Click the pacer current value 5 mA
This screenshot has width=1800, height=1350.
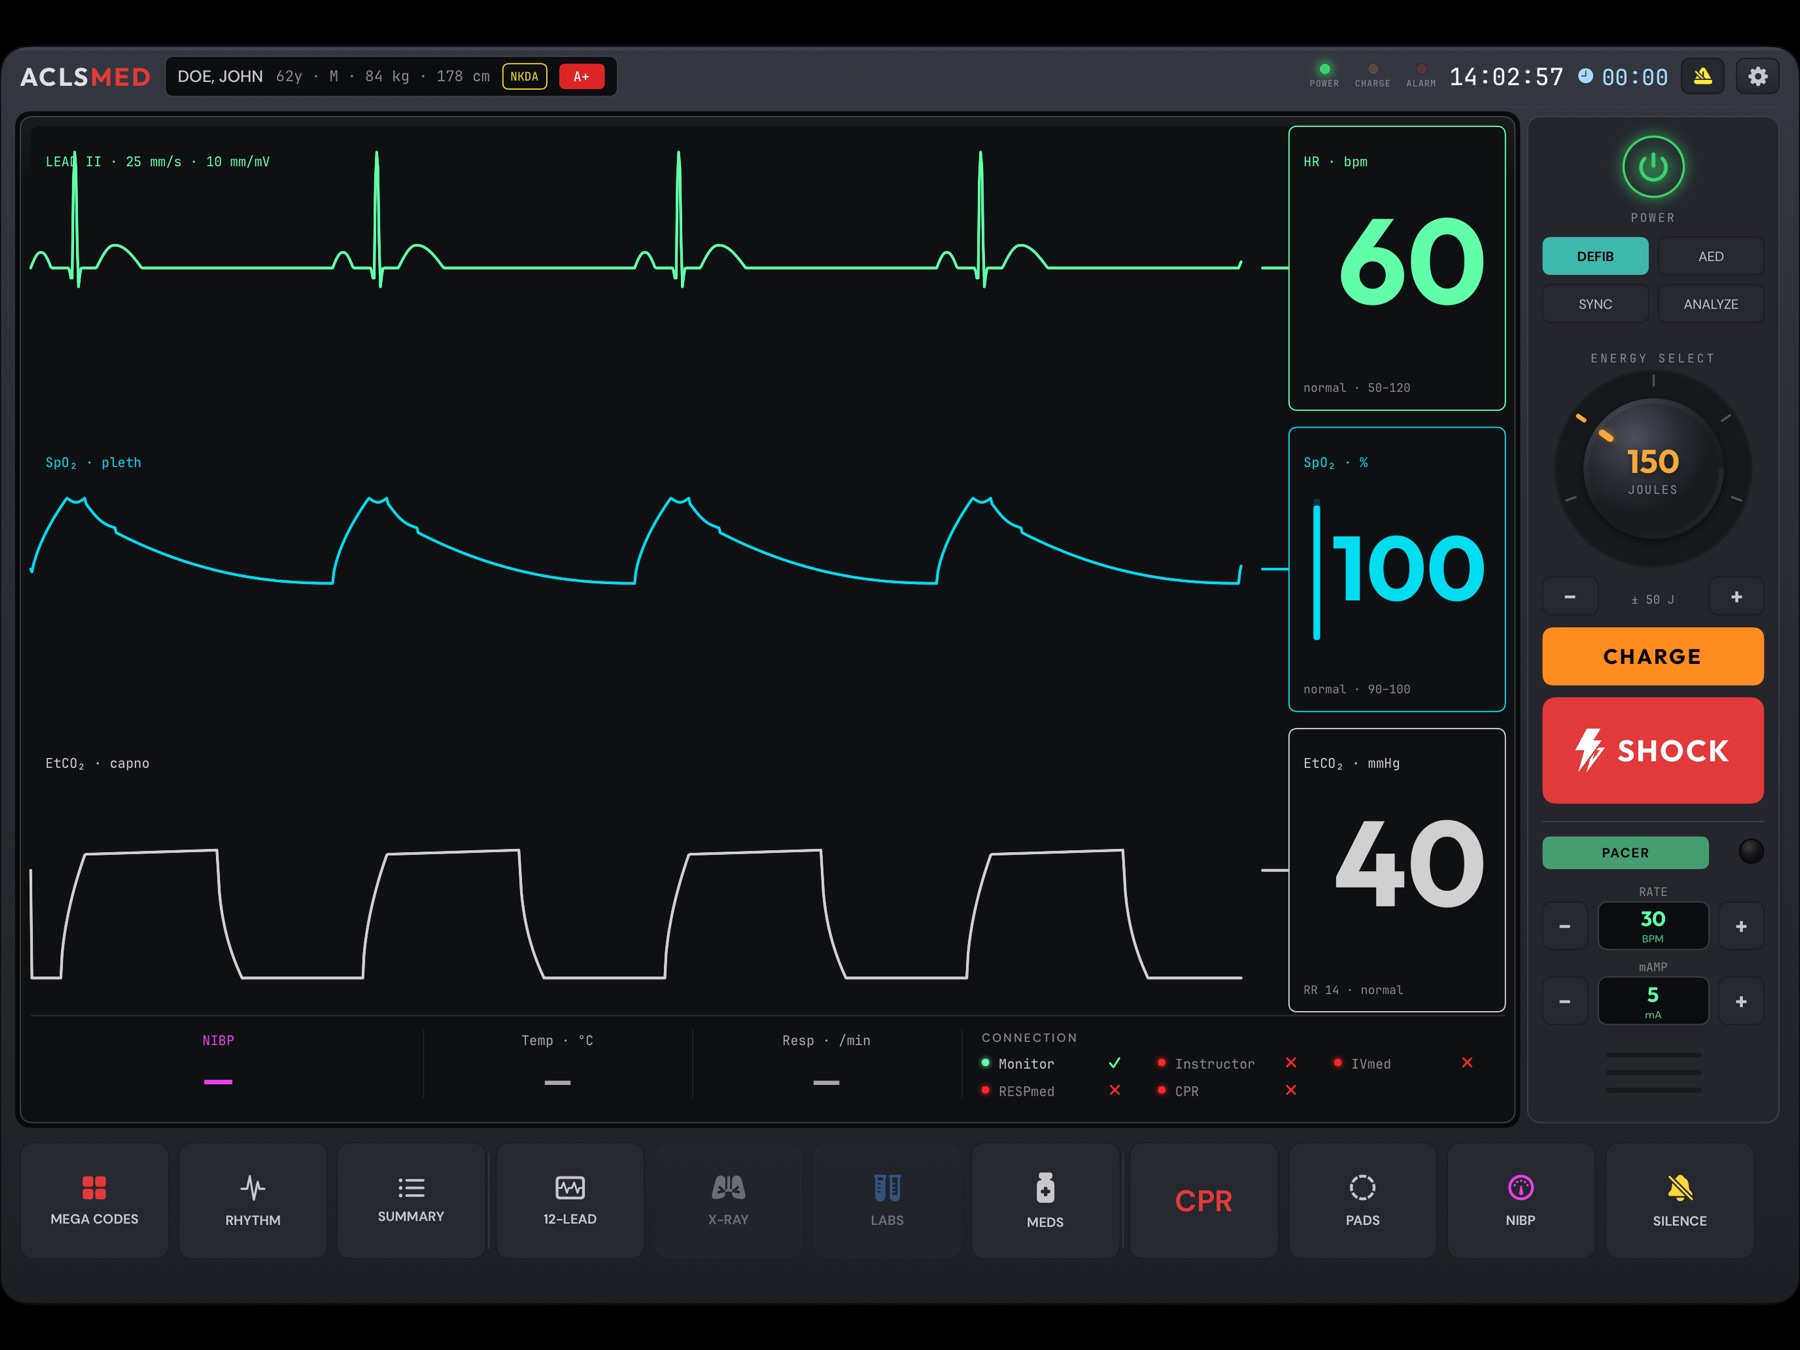tap(1653, 1001)
